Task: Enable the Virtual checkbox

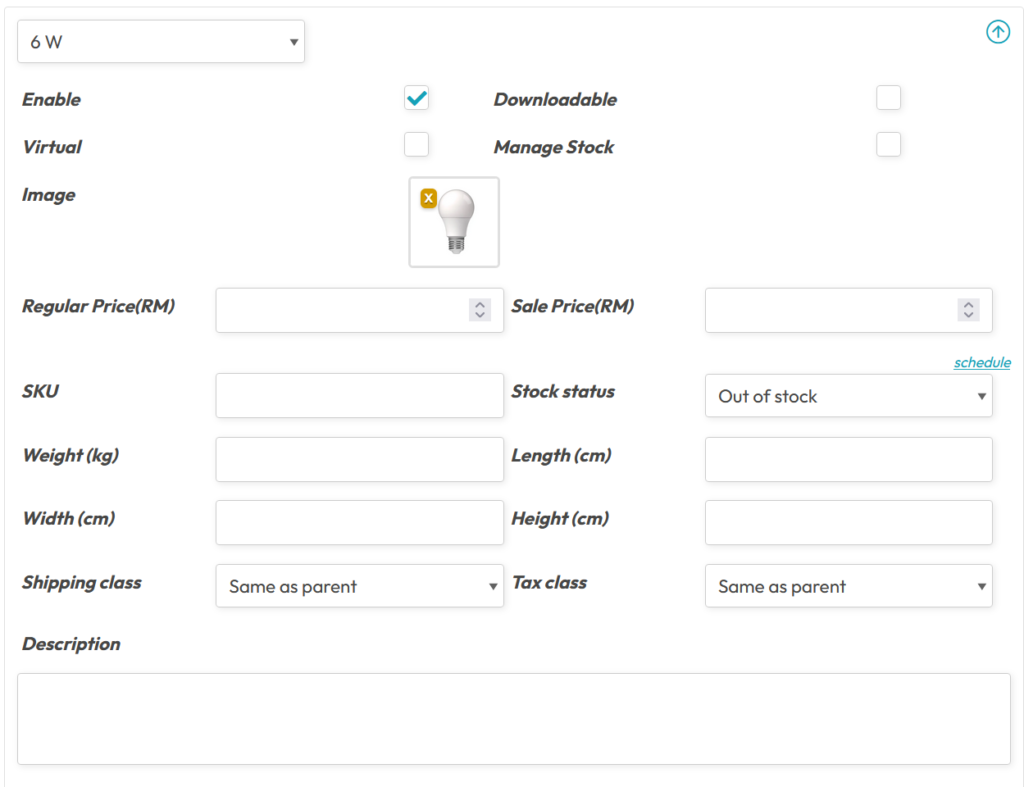Action: pyautogui.click(x=416, y=145)
